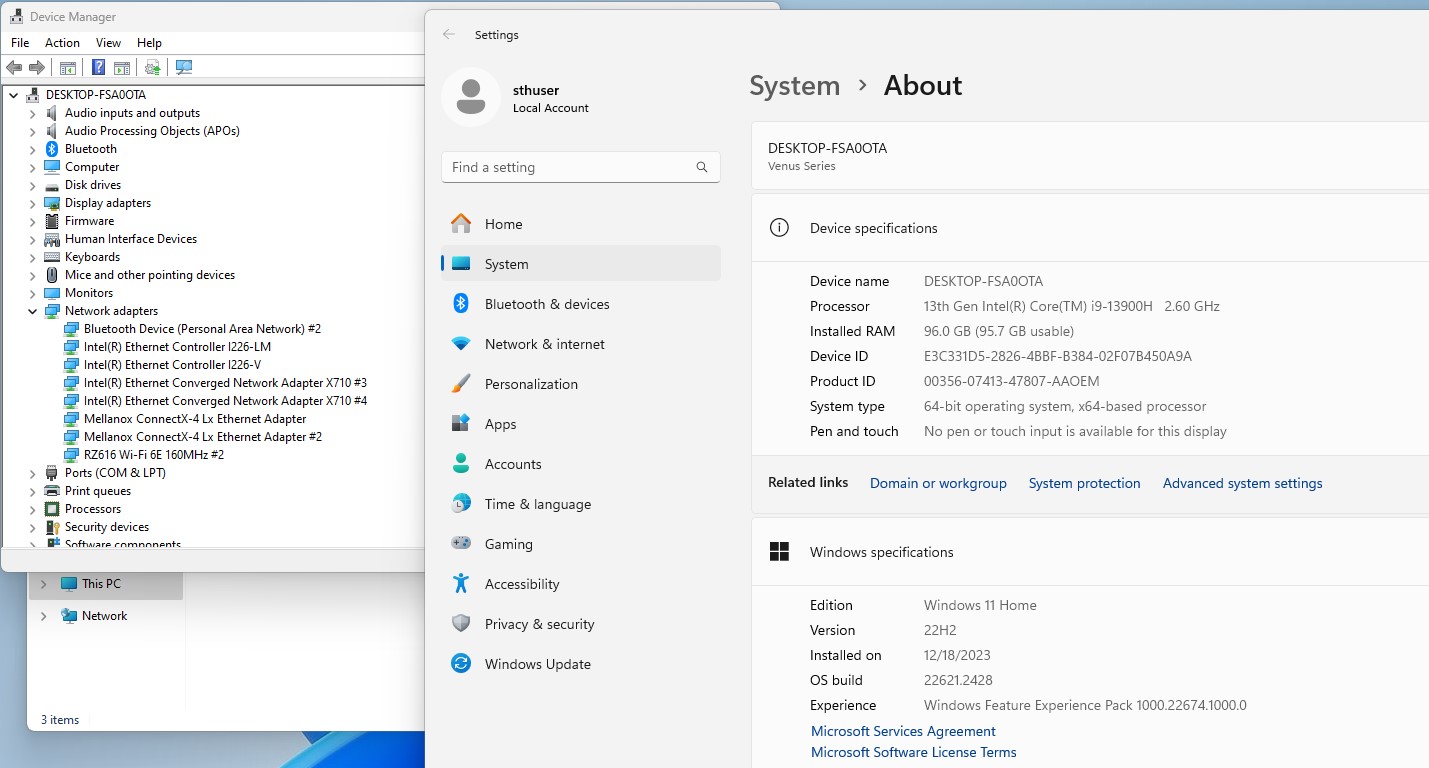The image size is (1429, 768).
Task: Click the Help toolbar icon in Device Manager
Action: pos(98,67)
